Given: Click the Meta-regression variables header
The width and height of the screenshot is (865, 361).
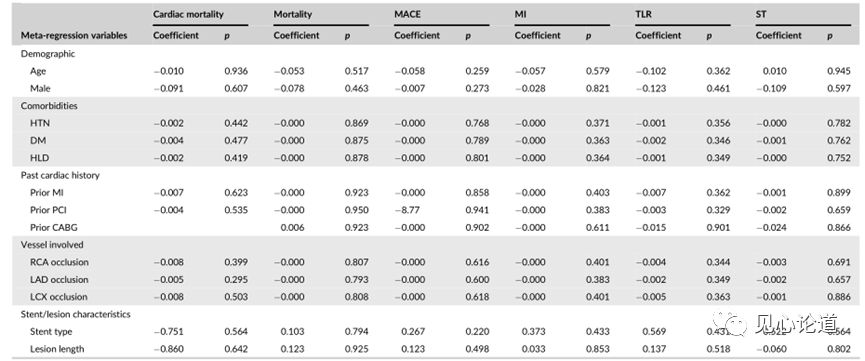Looking at the screenshot, I should coord(74,35).
